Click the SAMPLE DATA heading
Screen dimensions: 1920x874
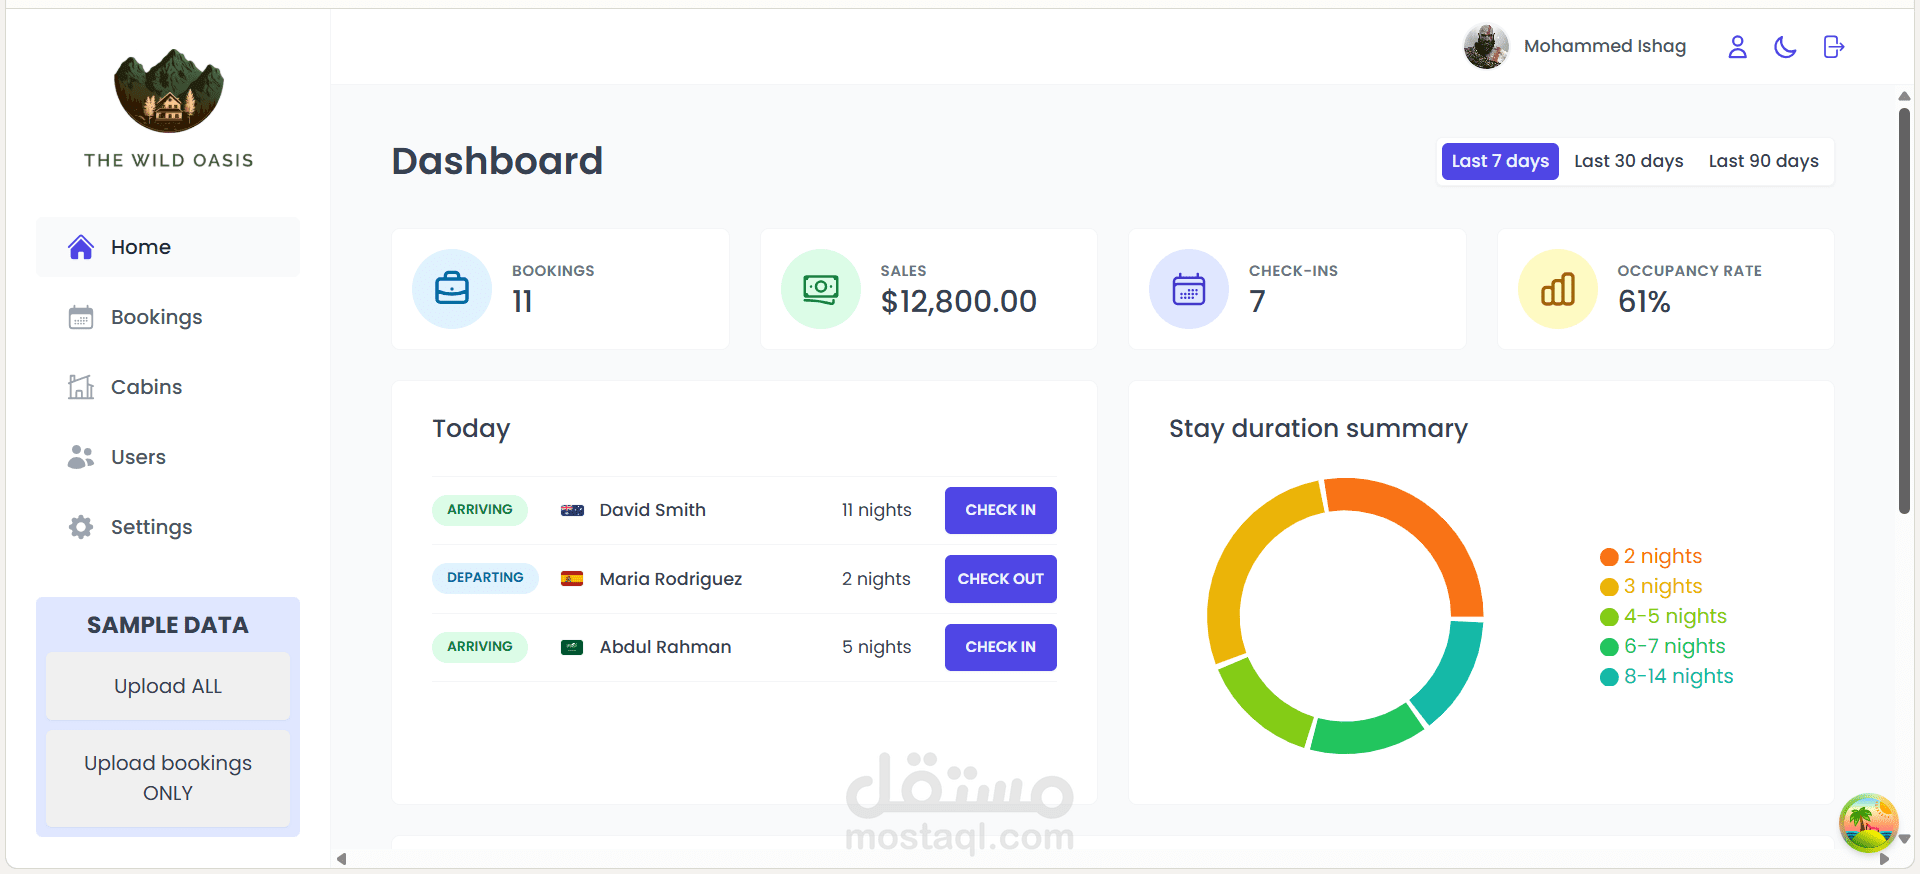[x=168, y=625]
